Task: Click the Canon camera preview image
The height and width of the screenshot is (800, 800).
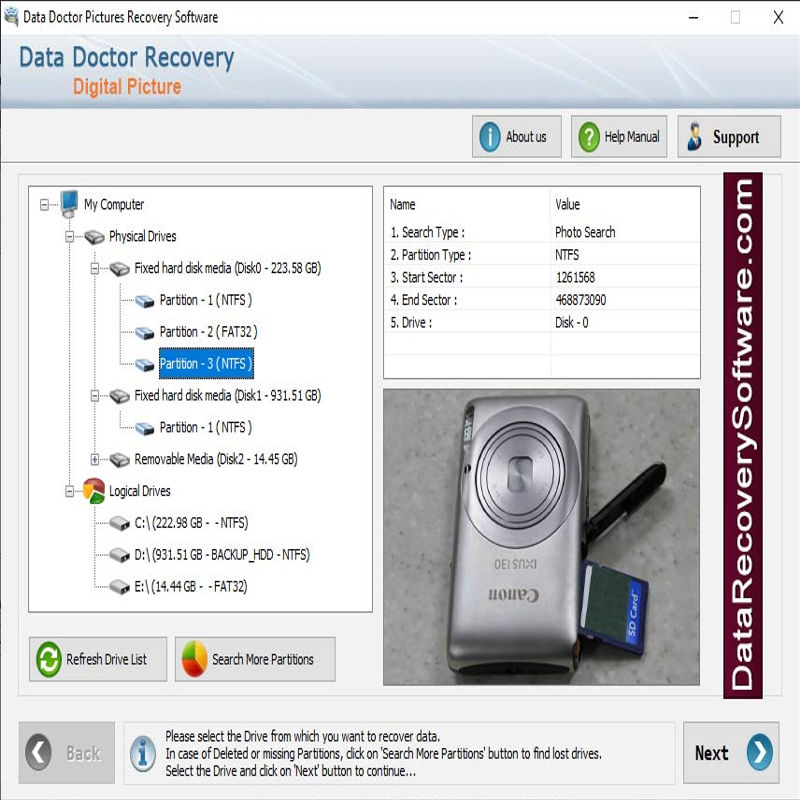Action: coord(541,537)
